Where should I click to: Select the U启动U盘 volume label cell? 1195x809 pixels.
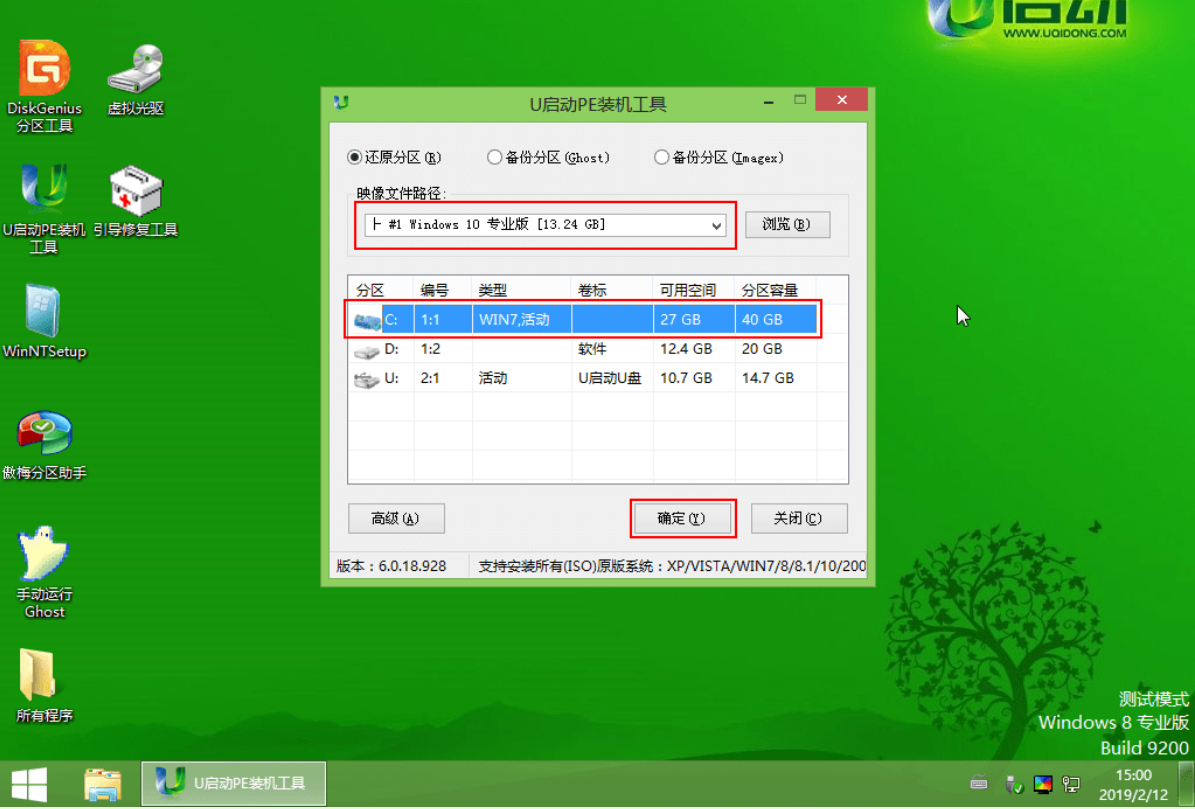click(x=612, y=378)
